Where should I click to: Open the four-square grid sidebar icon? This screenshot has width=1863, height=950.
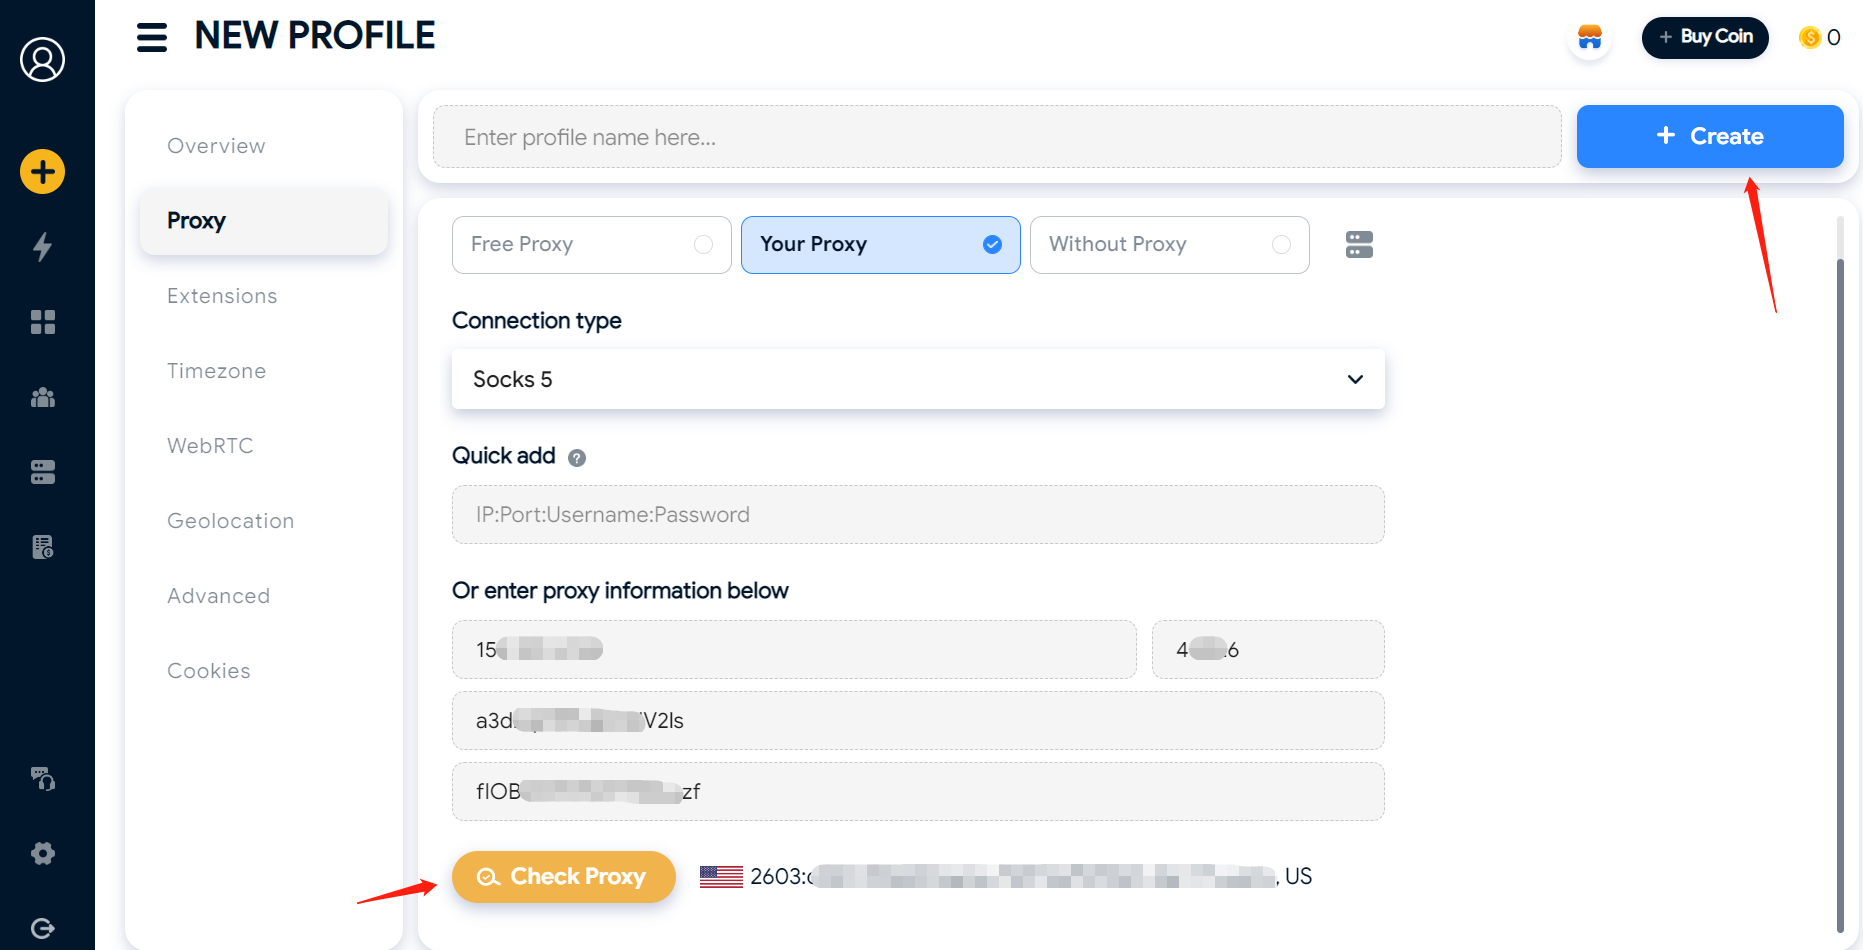coord(42,322)
